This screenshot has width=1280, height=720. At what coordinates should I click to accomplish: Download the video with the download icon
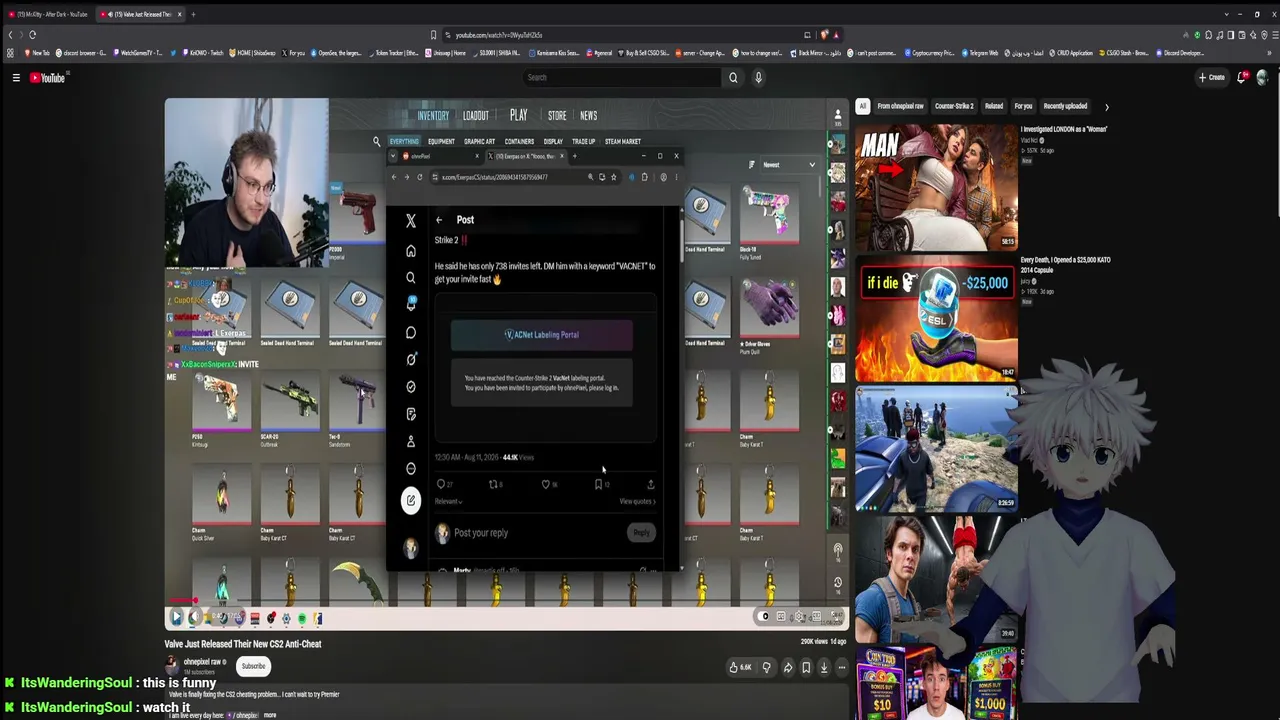[824, 667]
